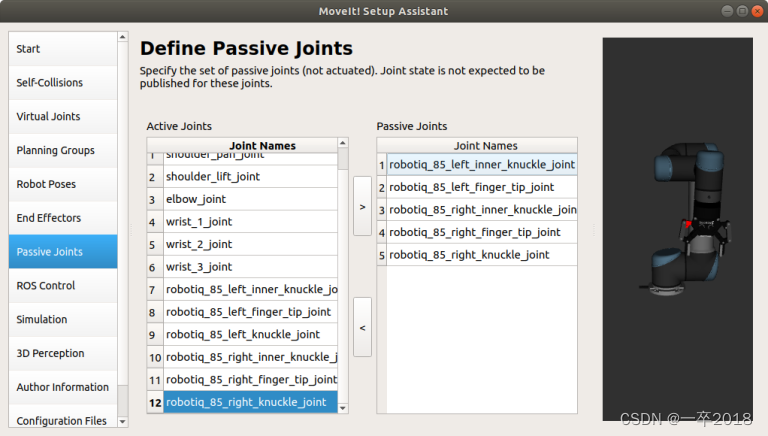This screenshot has width=768, height=436.
Task: Move selected joint to passive list arrow
Action: coord(362,206)
